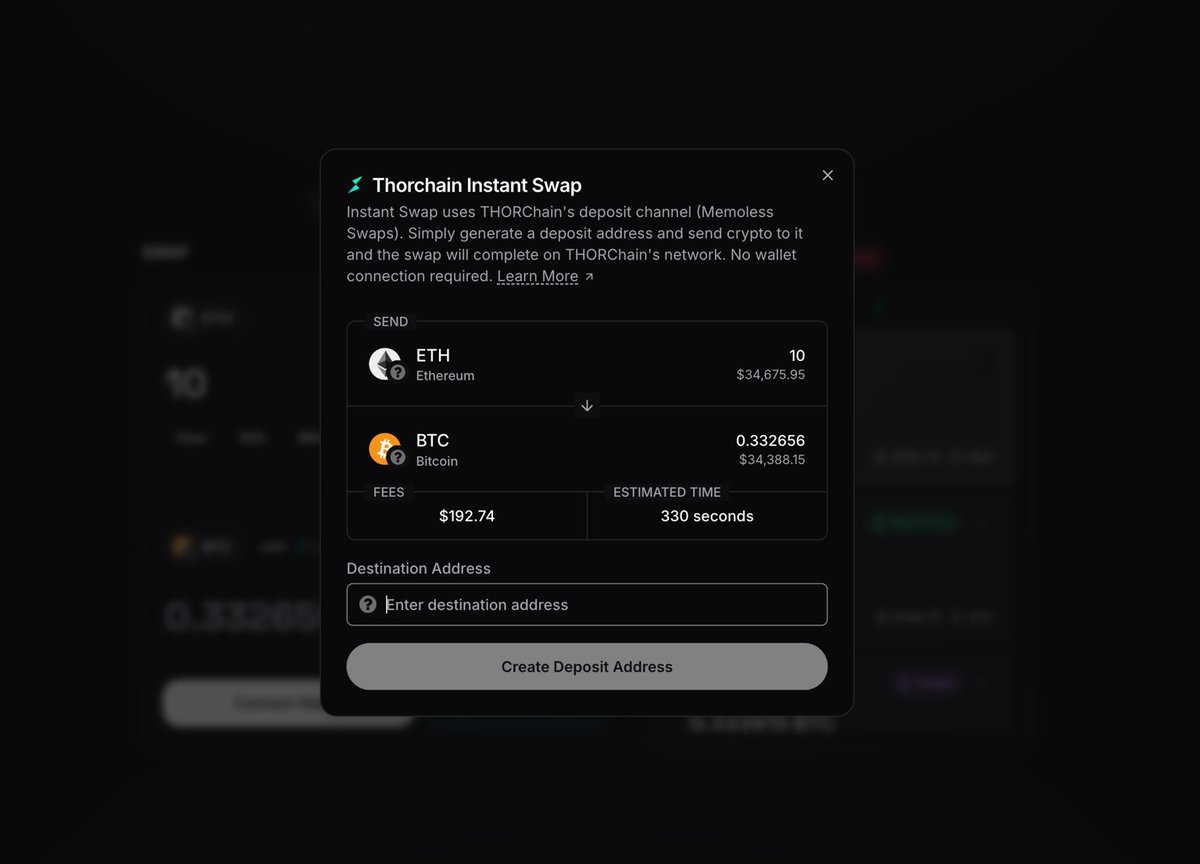Viewport: 1200px width, 864px height.
Task: Click the send amount of 10
Action: click(x=796, y=355)
